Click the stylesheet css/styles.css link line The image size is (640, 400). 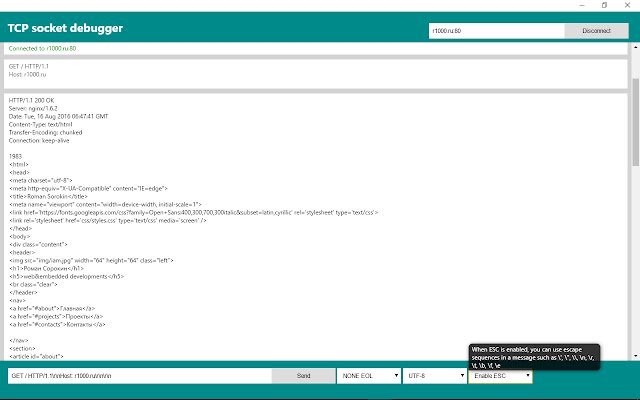(108, 220)
